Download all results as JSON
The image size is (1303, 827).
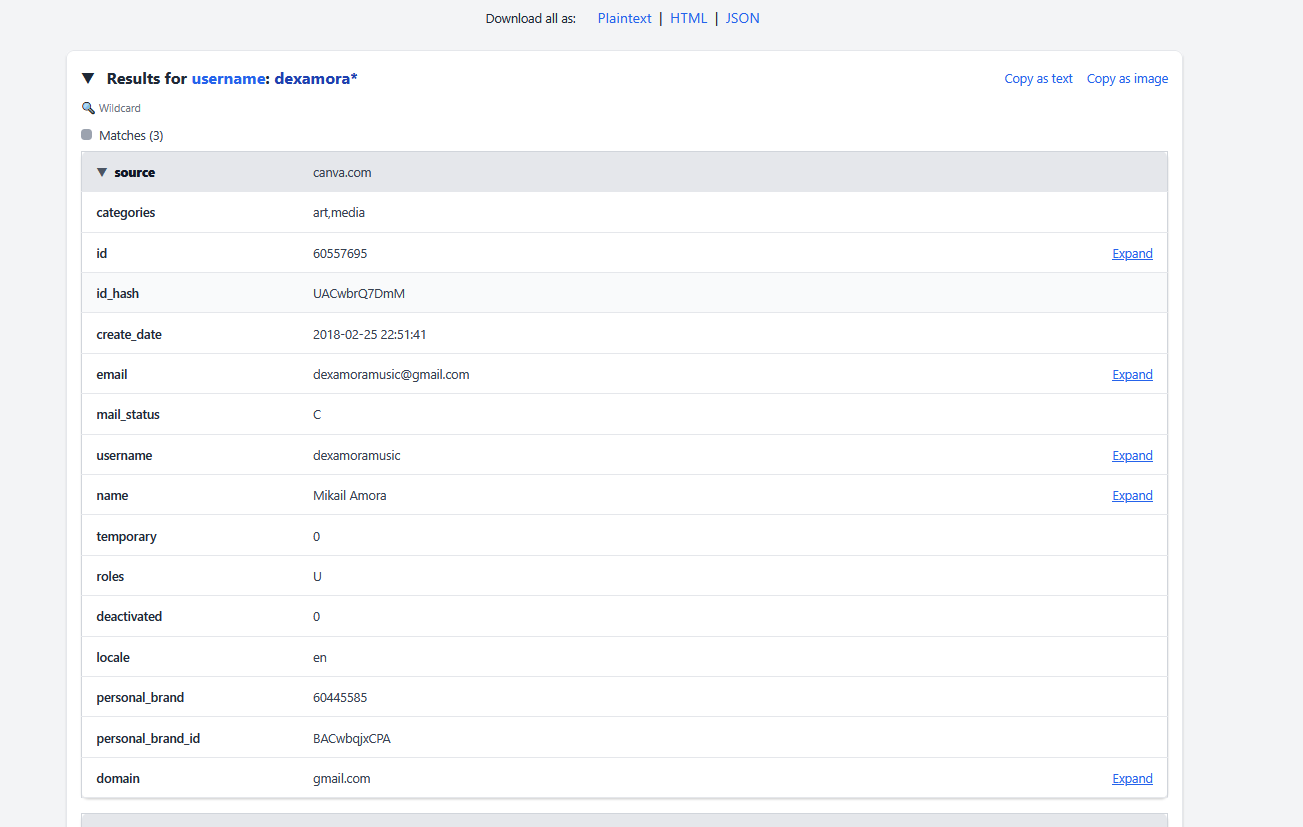coord(742,18)
